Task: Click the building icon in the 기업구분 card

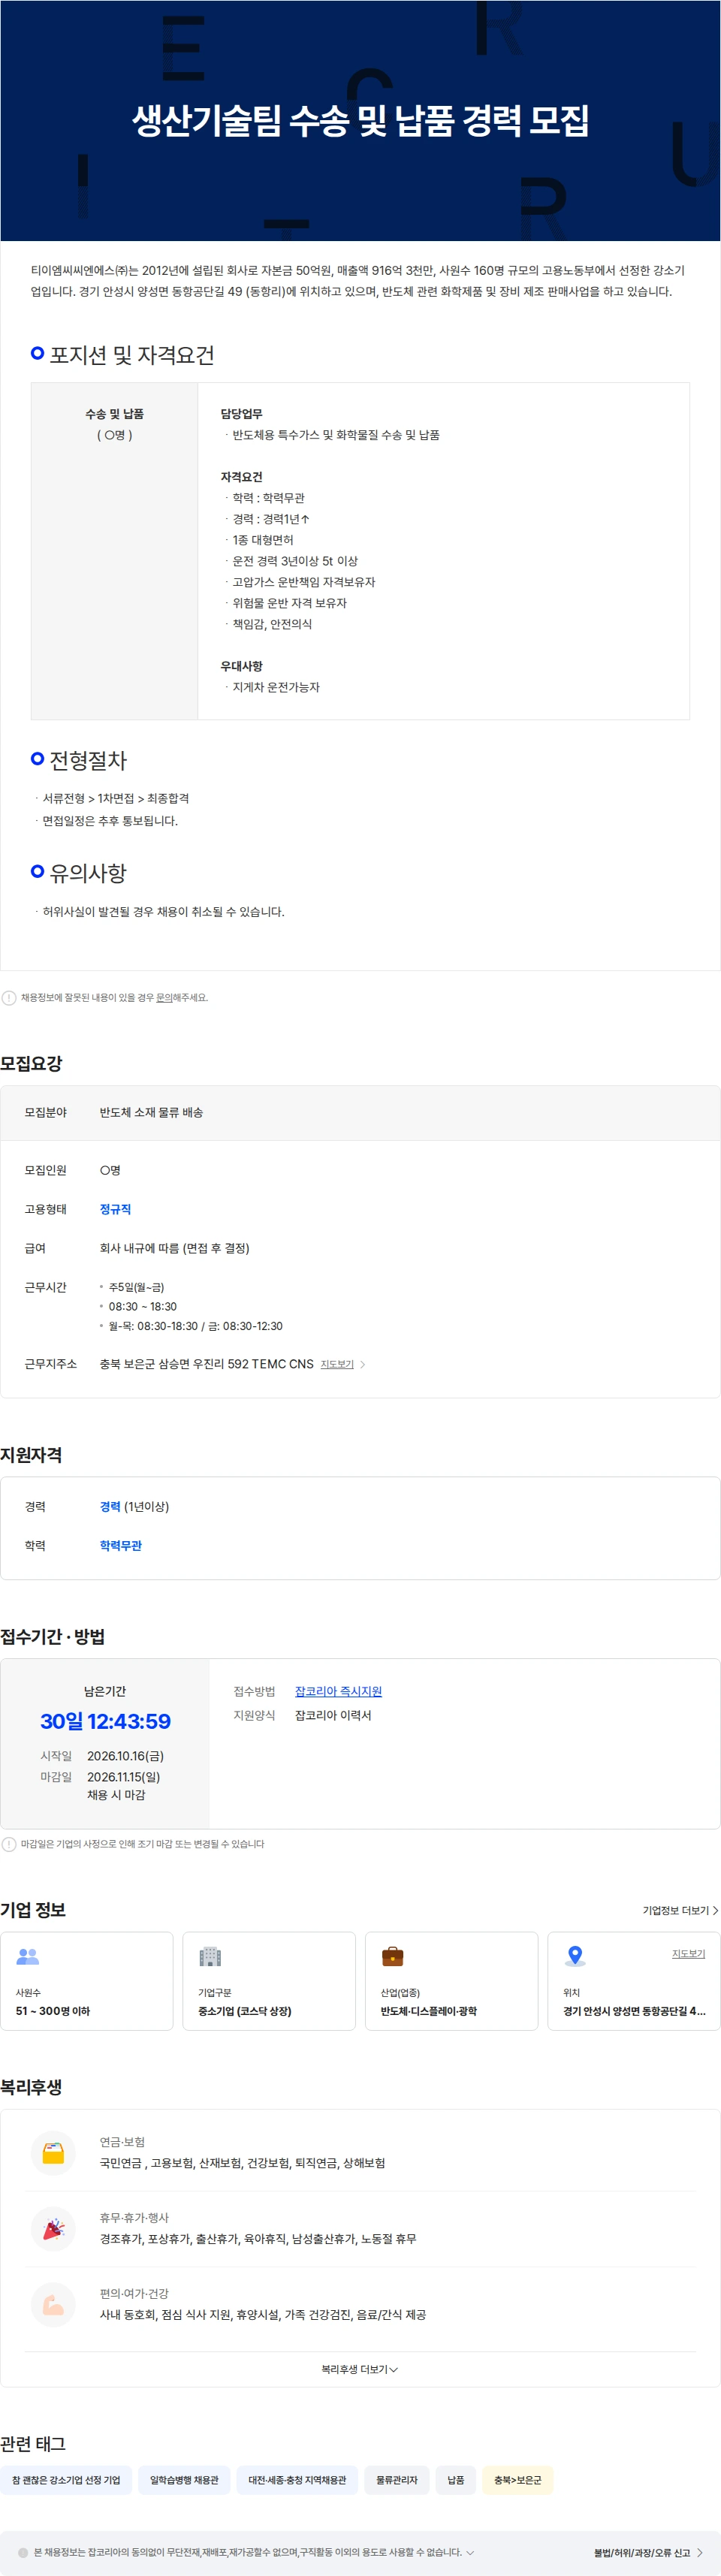Action: (x=210, y=1956)
